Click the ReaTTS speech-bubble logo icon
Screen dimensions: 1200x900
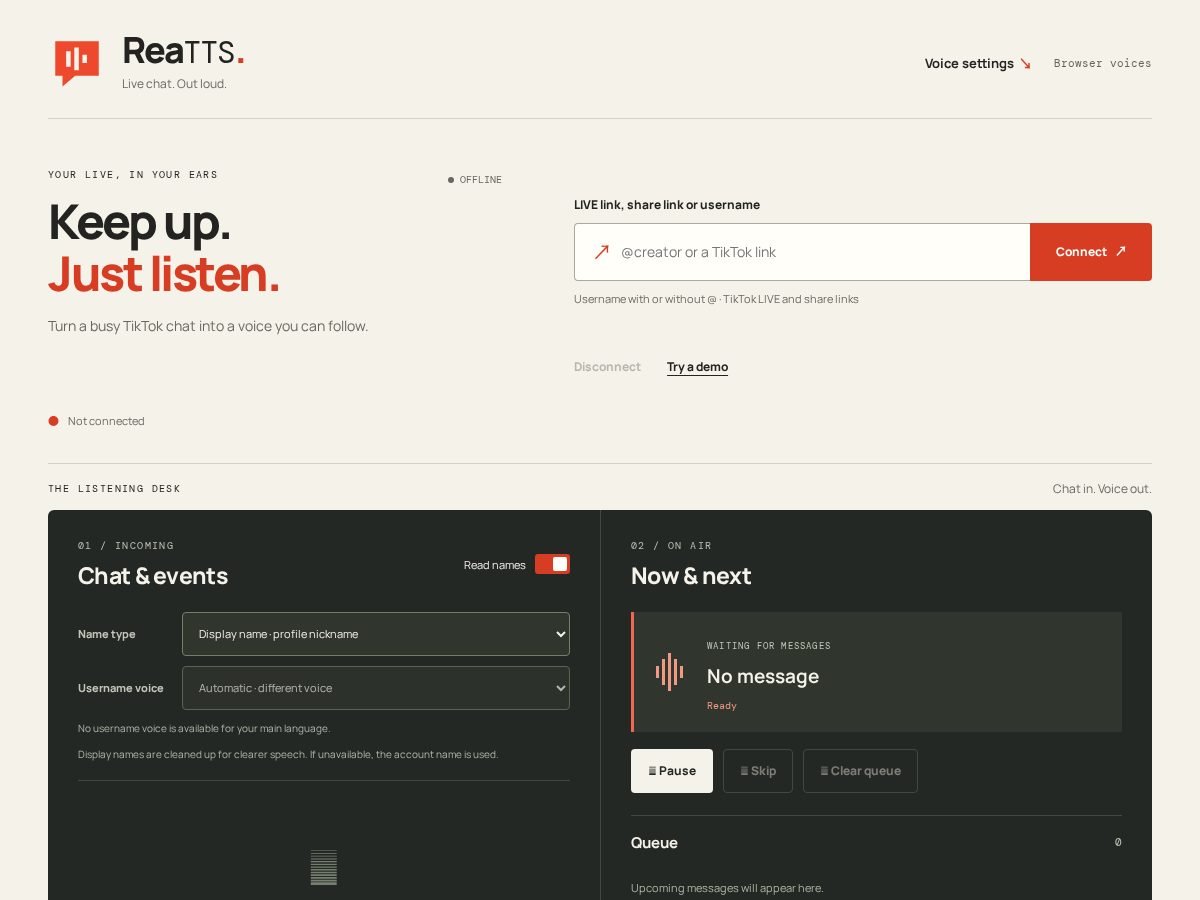[x=76, y=63]
